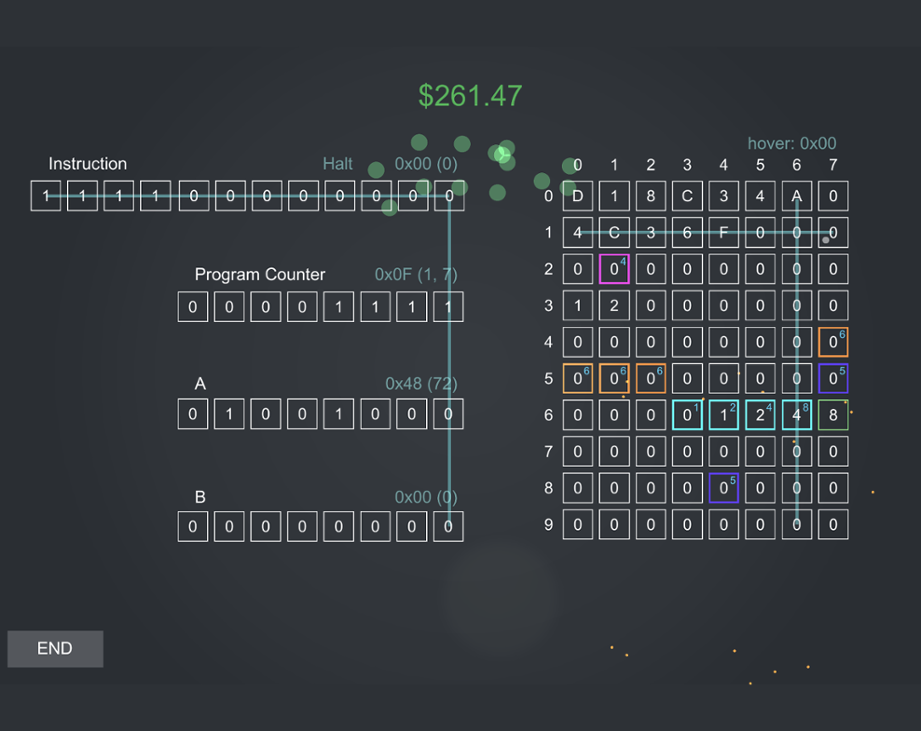
Task: Toggle the first bit of register B
Action: [192, 527]
